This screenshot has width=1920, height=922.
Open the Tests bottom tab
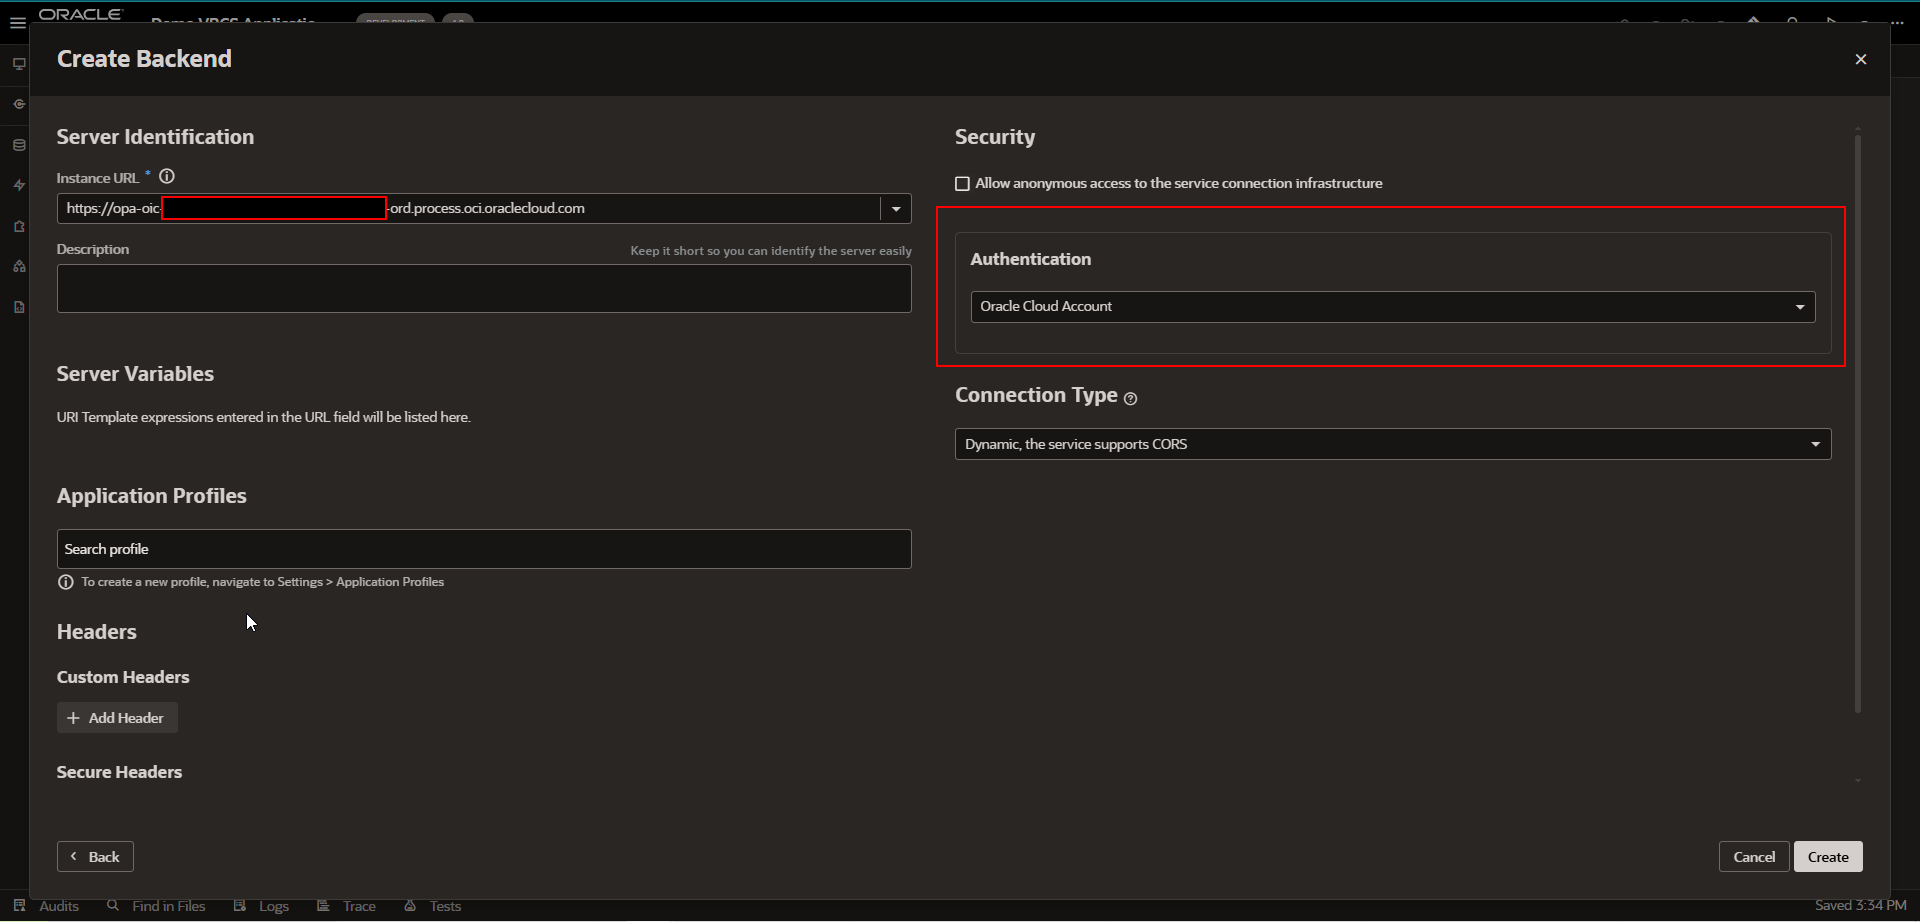[432, 906]
